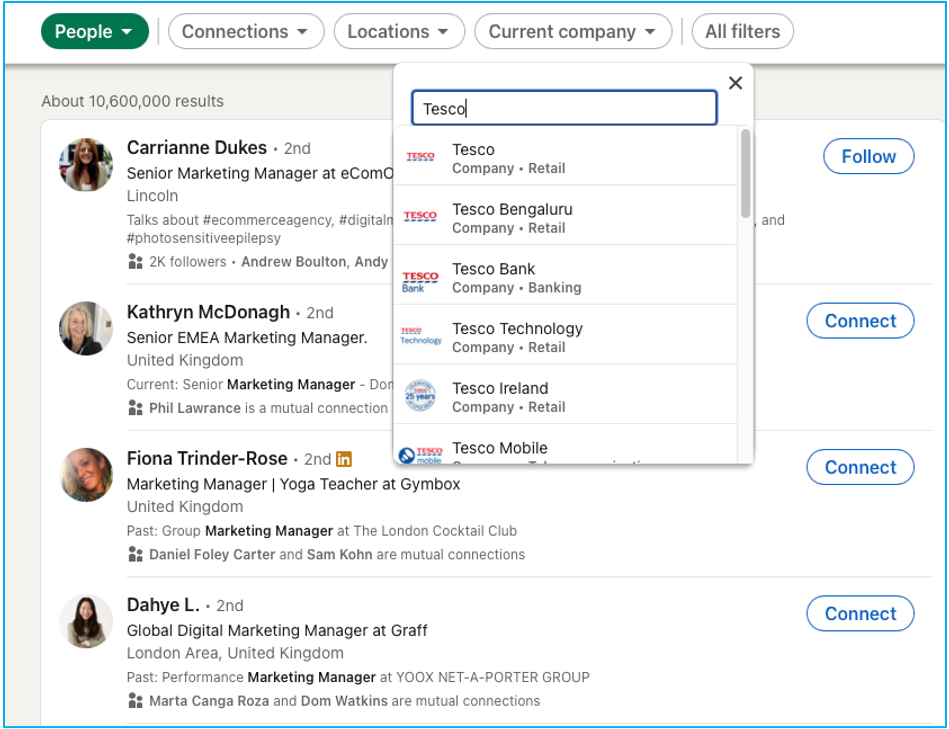Open Fiona Trinder-Rose profile photo
This screenshot has width=949, height=729.
point(86,475)
